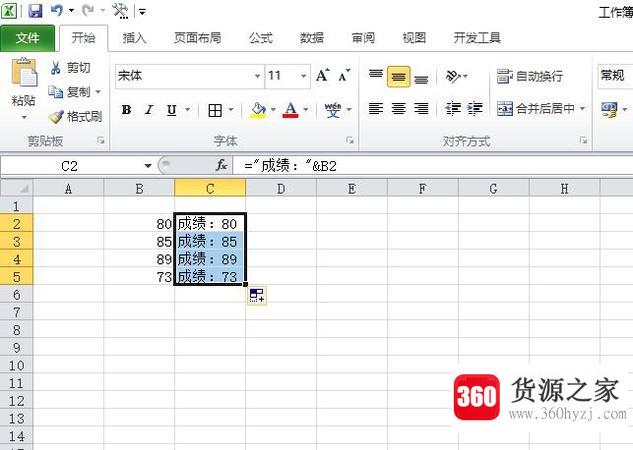Expand the Paste options arrow
This screenshot has width=633, height=450.
click(x=24, y=117)
